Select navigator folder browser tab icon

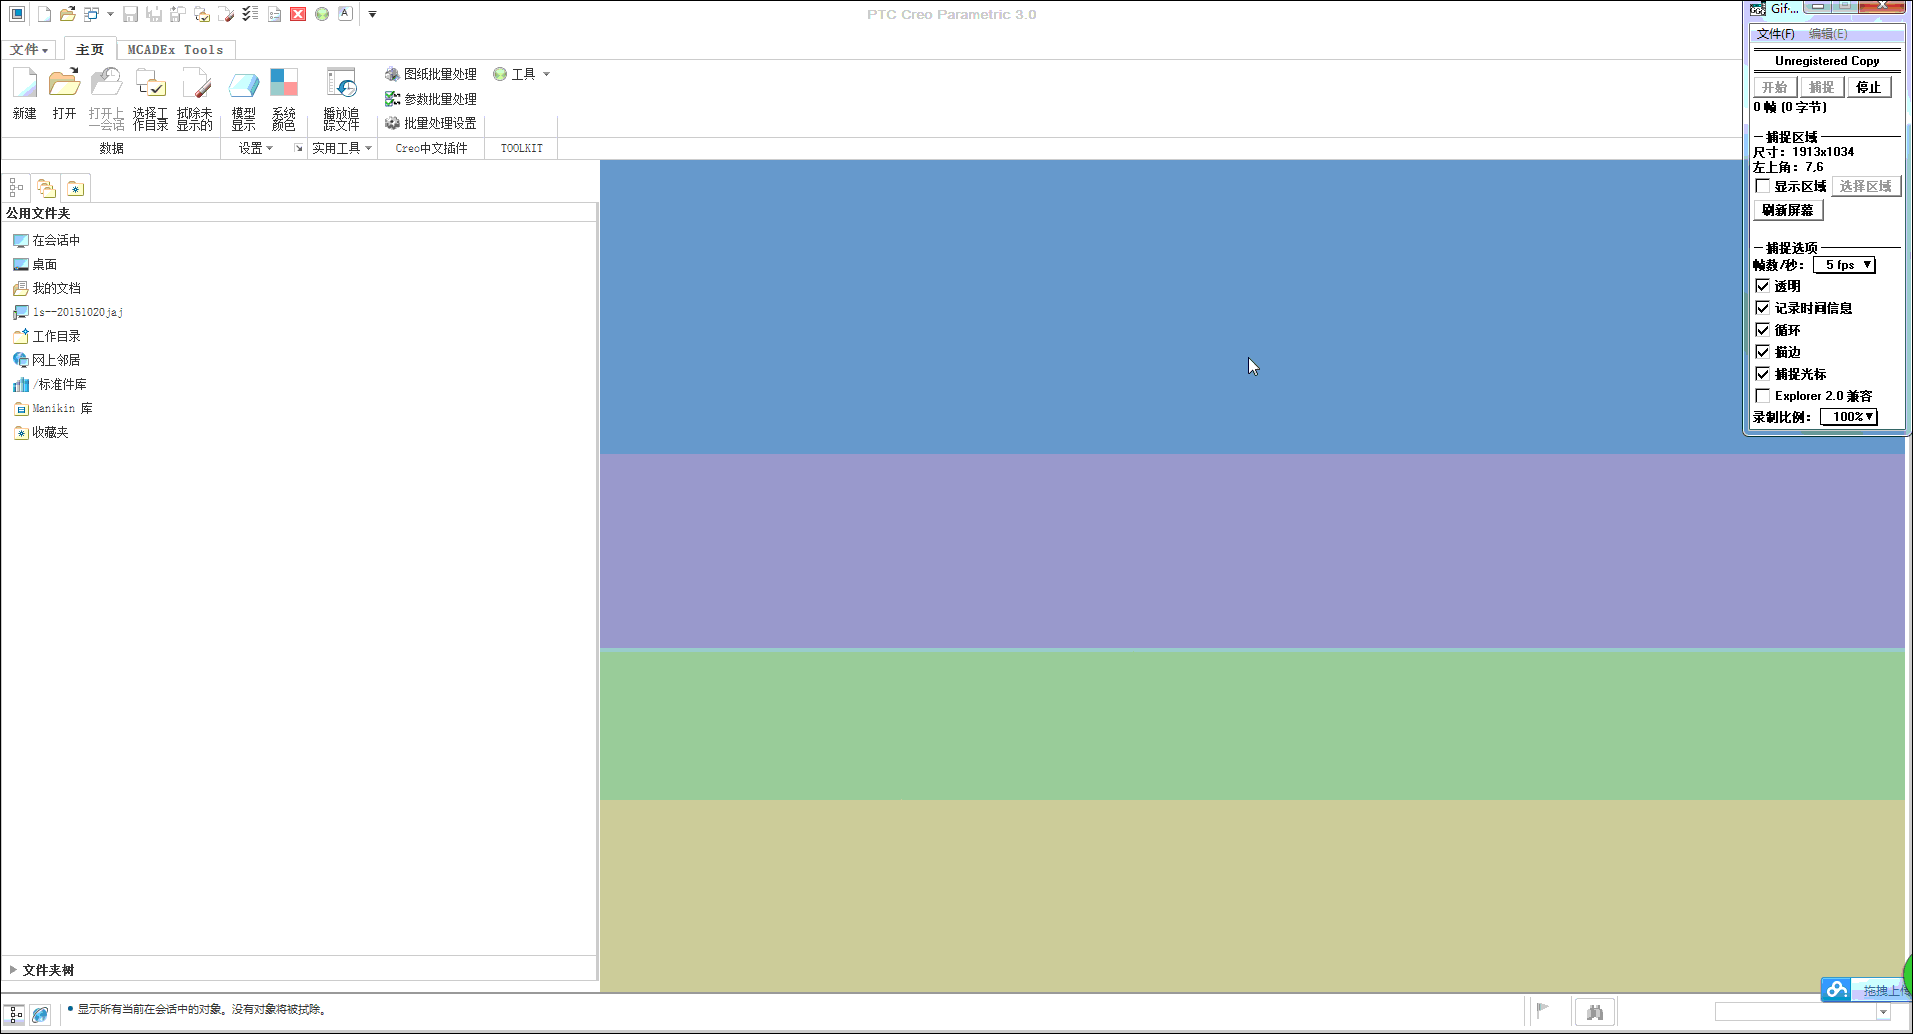coord(46,187)
